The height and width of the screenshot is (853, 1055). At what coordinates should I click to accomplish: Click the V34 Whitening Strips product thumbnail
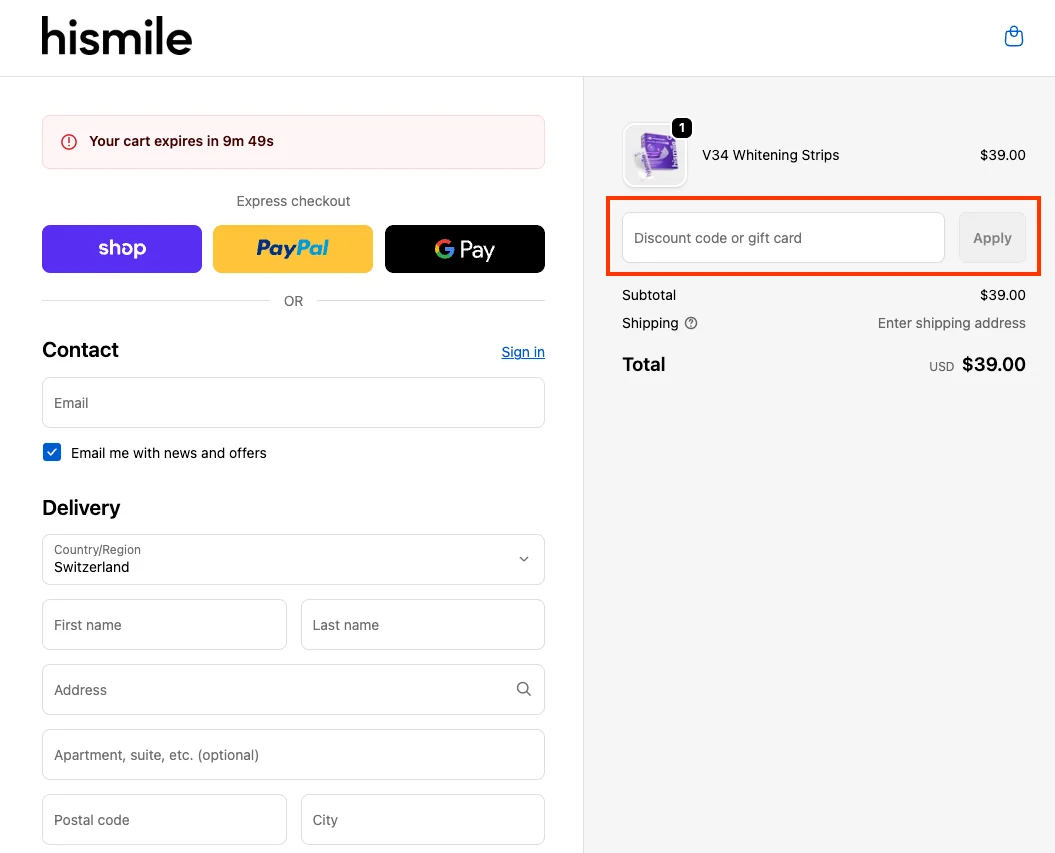654,155
